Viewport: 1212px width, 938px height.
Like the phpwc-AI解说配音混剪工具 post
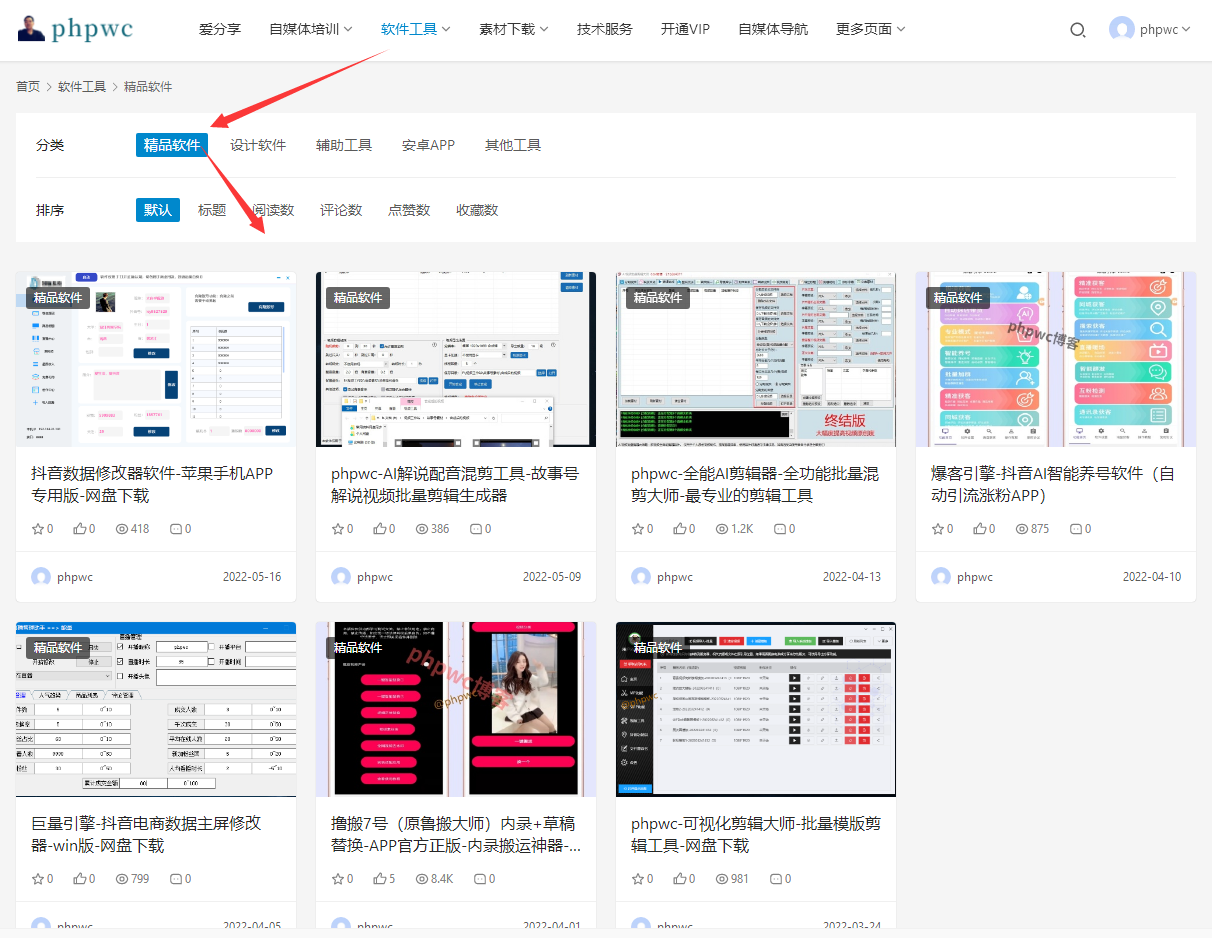(x=380, y=529)
